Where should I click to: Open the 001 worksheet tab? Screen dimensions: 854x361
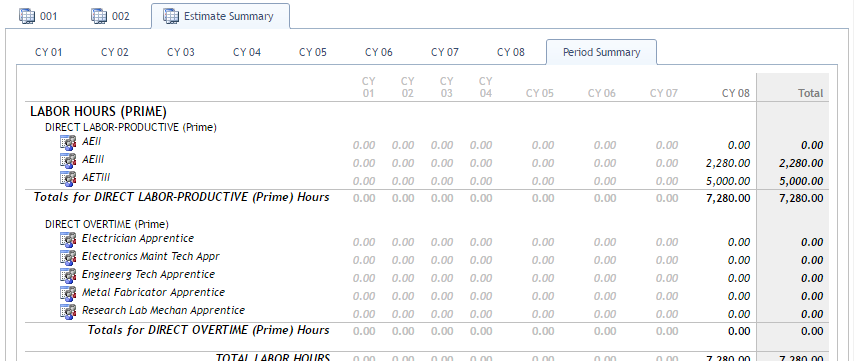38,16
